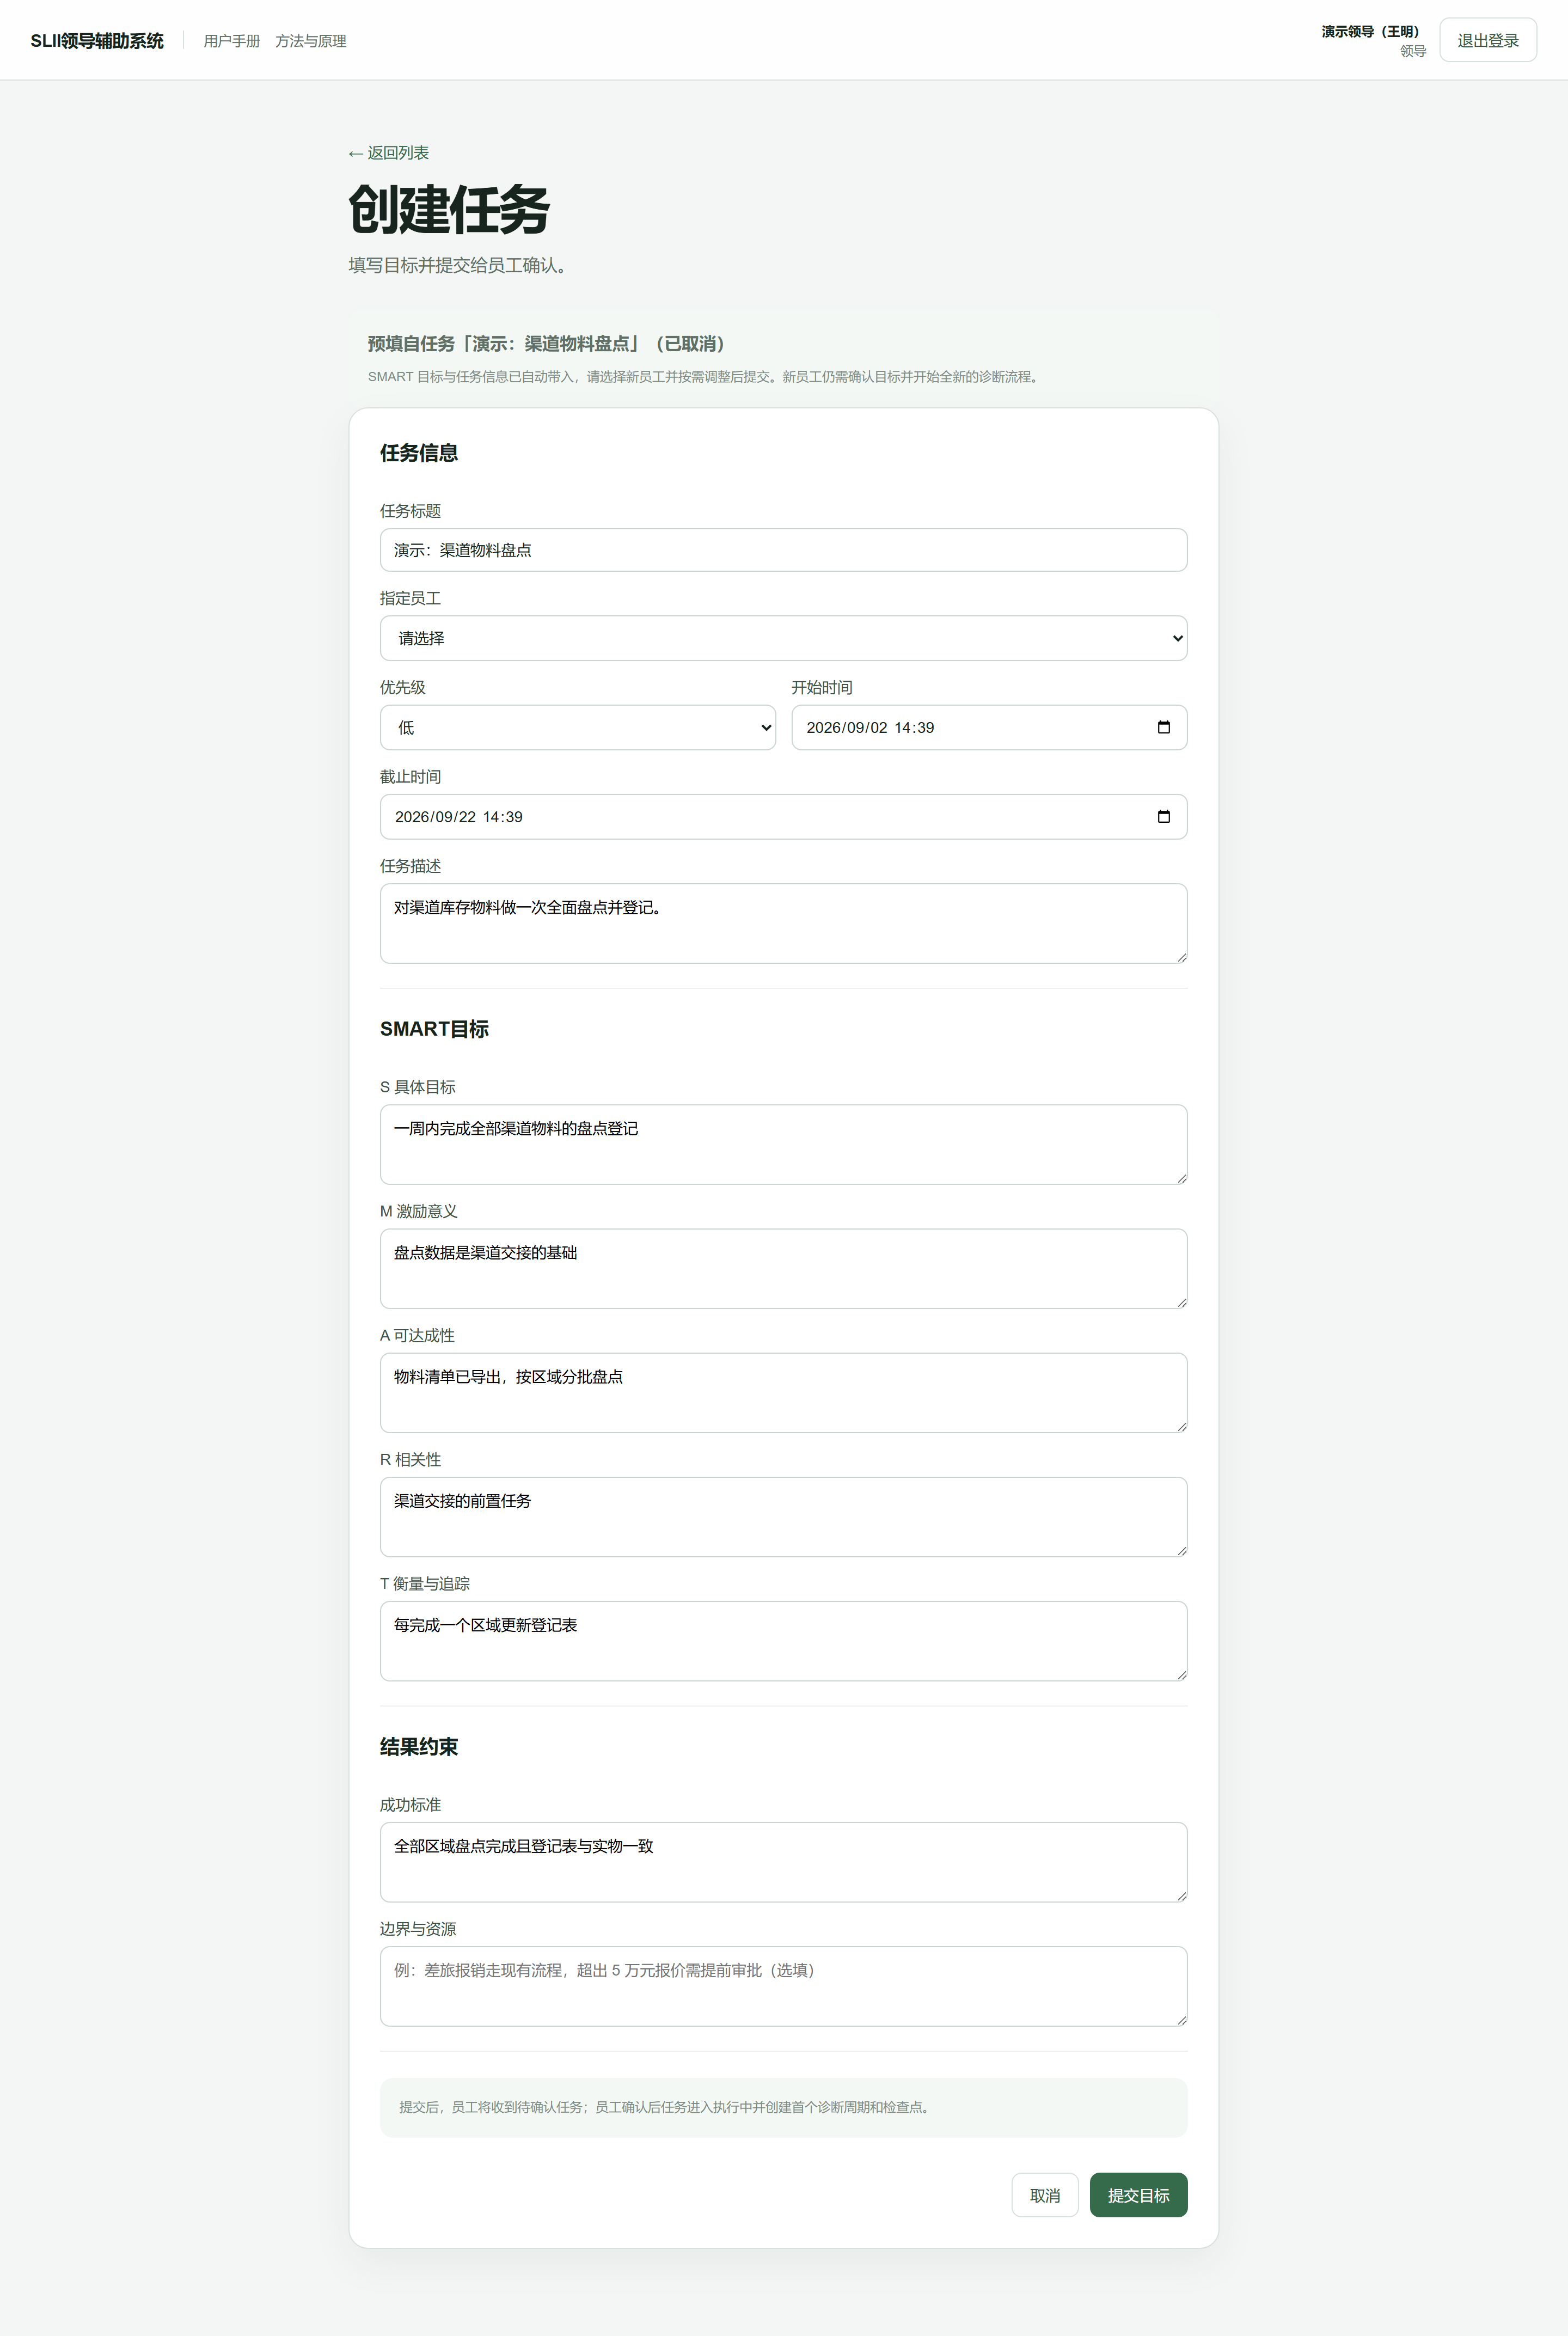Image resolution: width=1568 pixels, height=2336 pixels.
Task: Click into the 任务标题 input field
Action: coord(783,550)
